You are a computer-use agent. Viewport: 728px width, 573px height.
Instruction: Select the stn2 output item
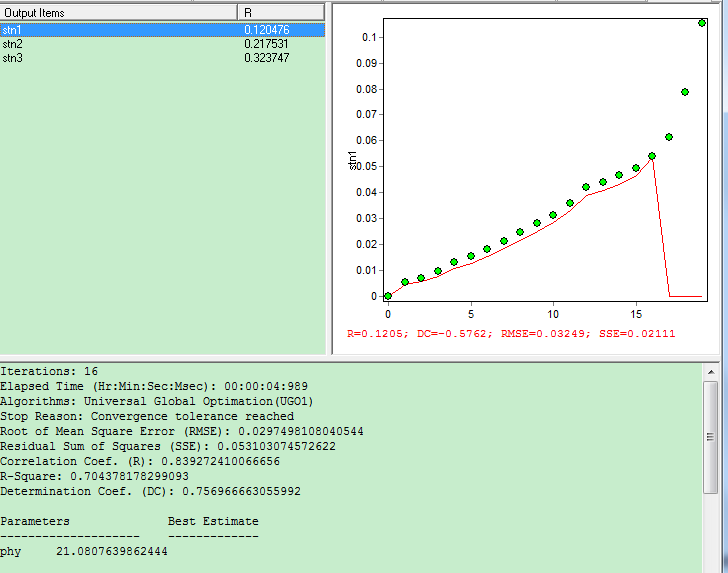click(14, 44)
